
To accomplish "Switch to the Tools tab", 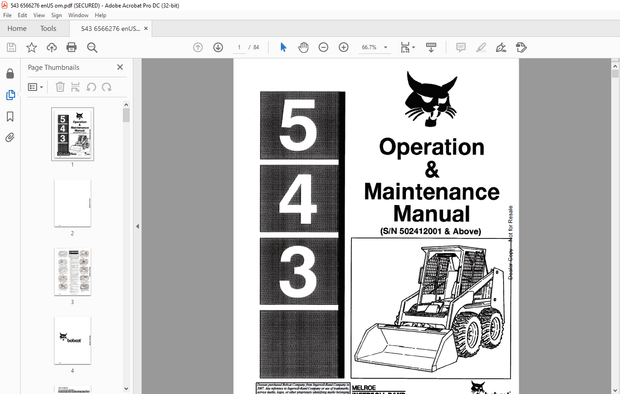I will point(48,28).
